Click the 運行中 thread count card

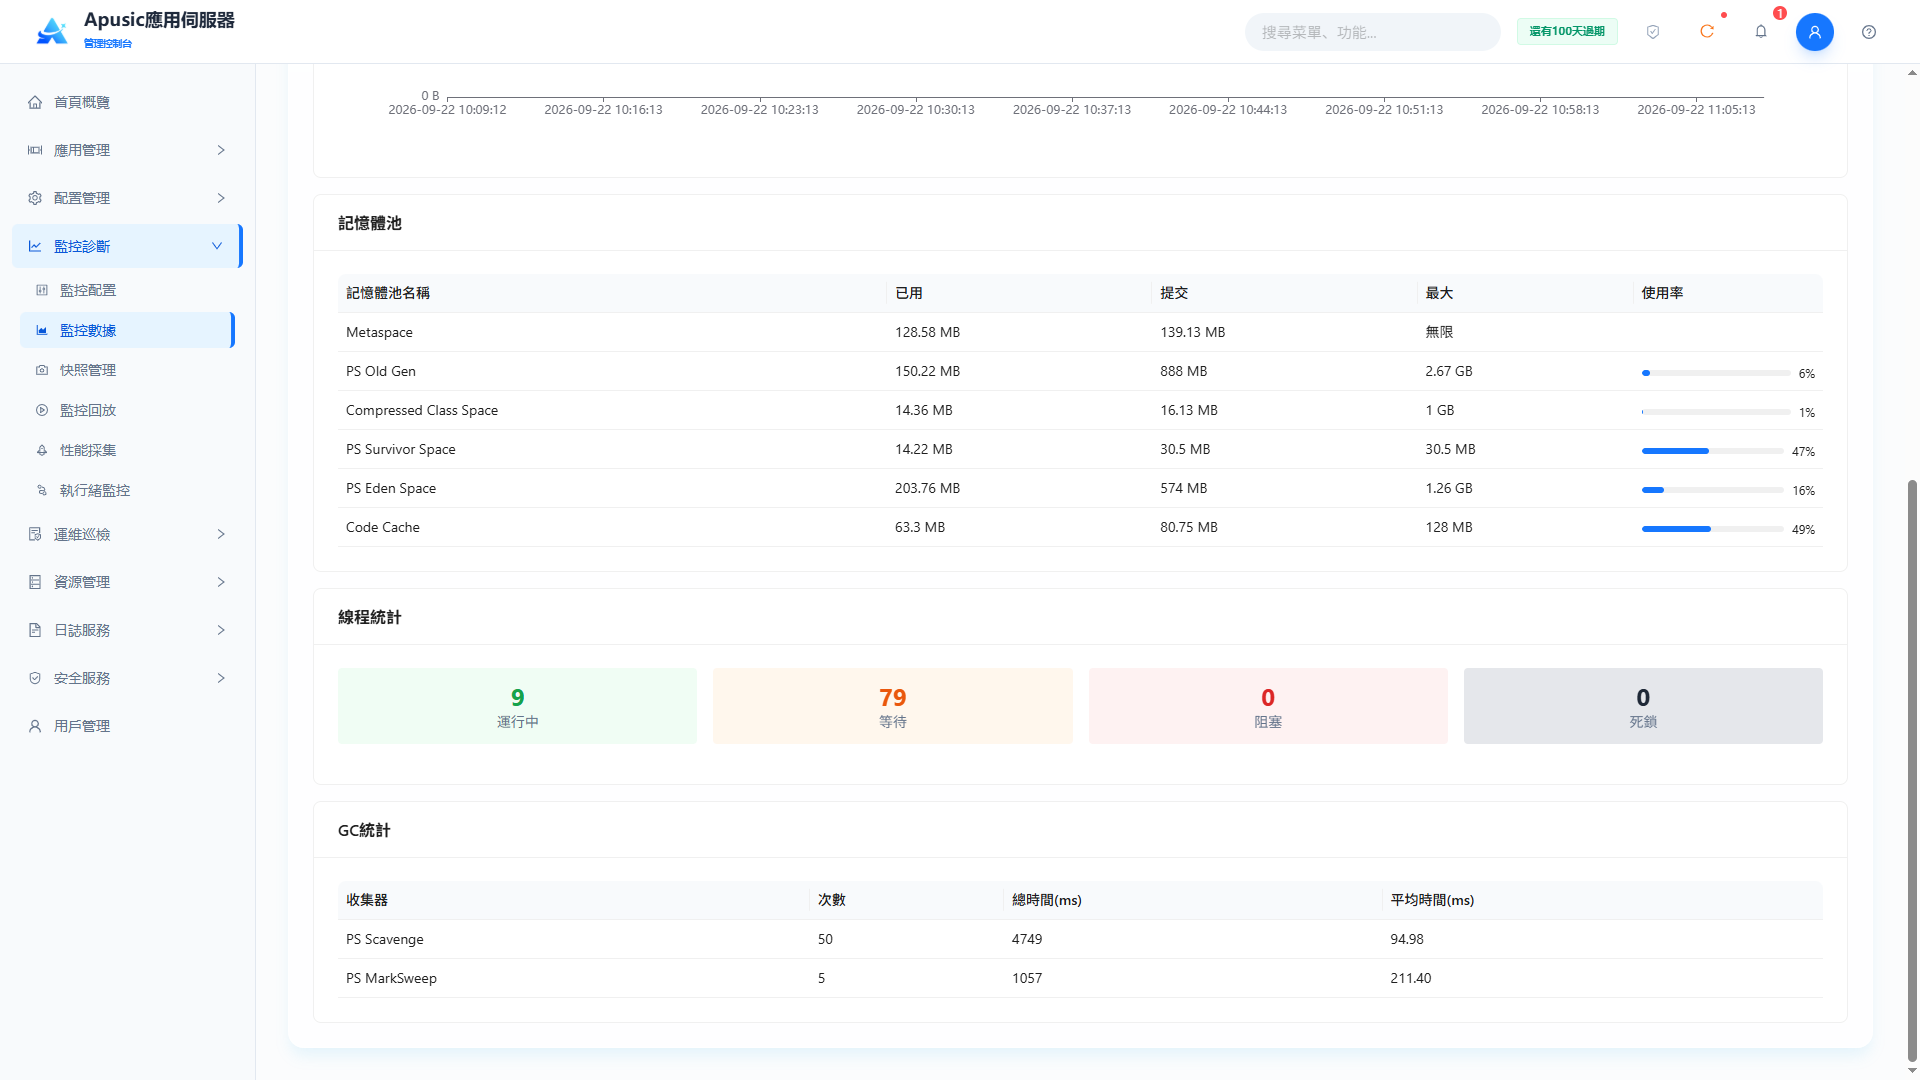(517, 706)
